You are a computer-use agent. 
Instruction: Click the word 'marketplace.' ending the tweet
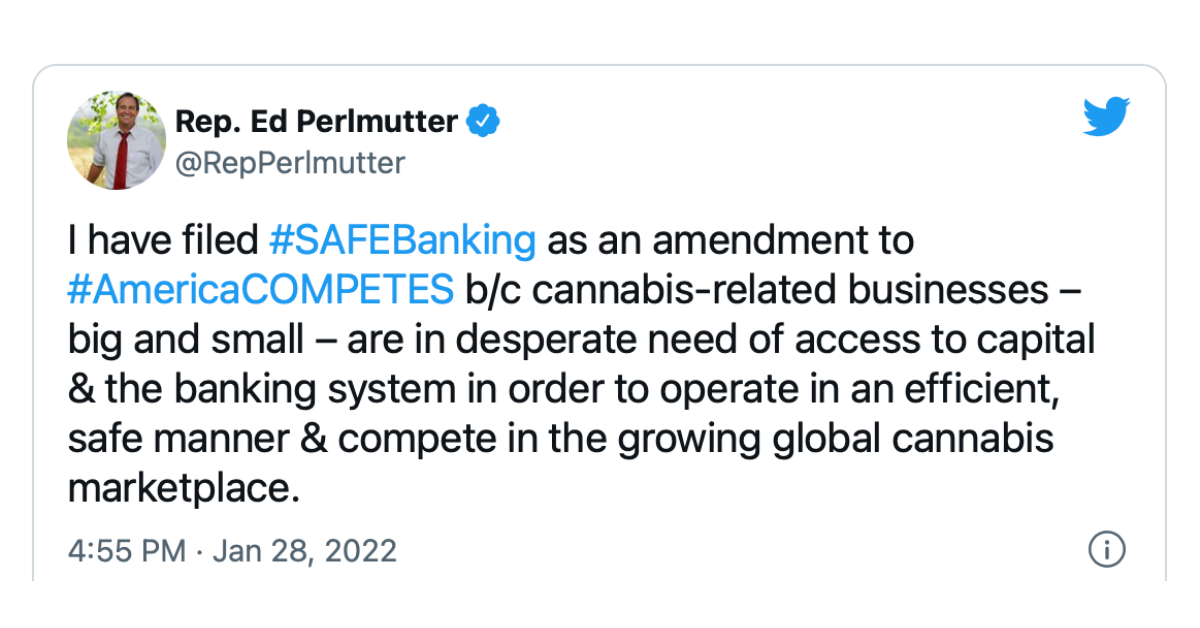pos(184,489)
